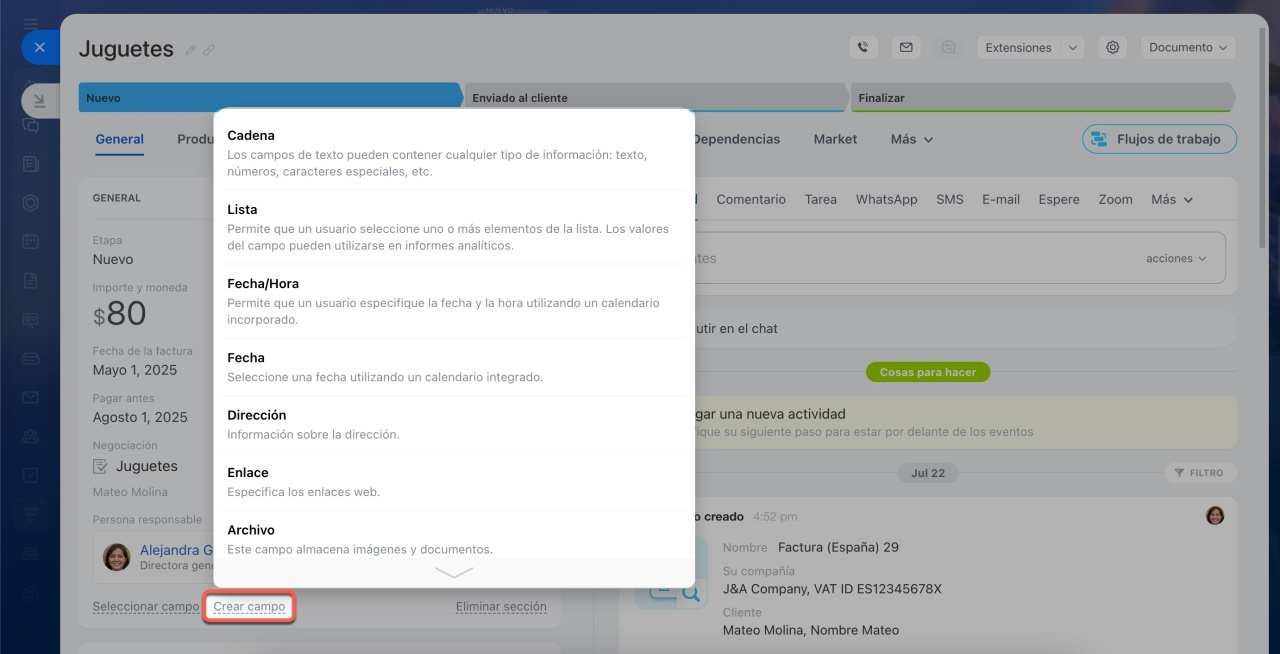Close the Juguetes slider with the X icon

click(x=39, y=47)
